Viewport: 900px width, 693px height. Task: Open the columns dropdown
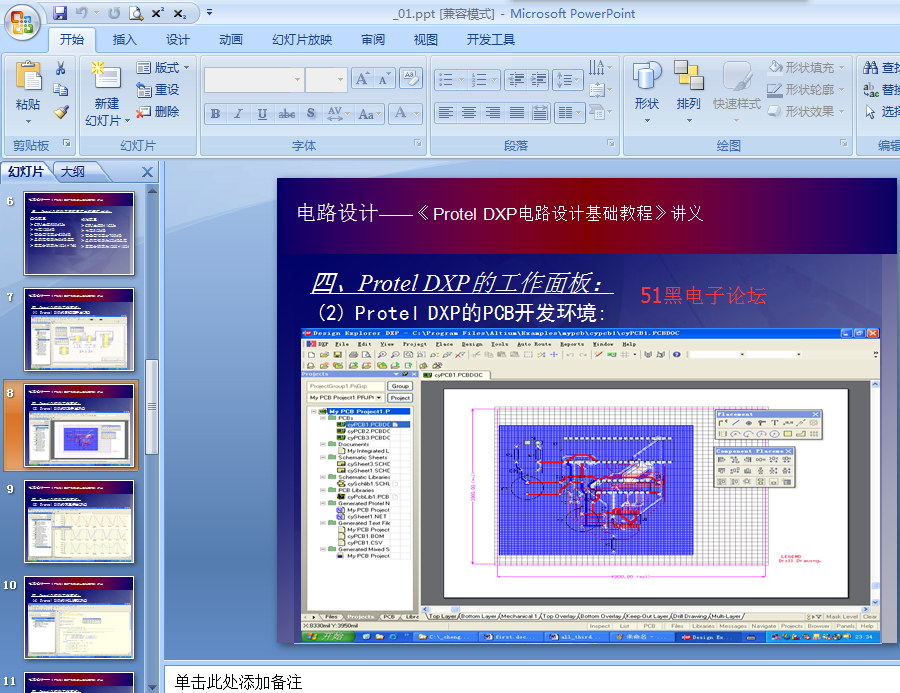569,113
